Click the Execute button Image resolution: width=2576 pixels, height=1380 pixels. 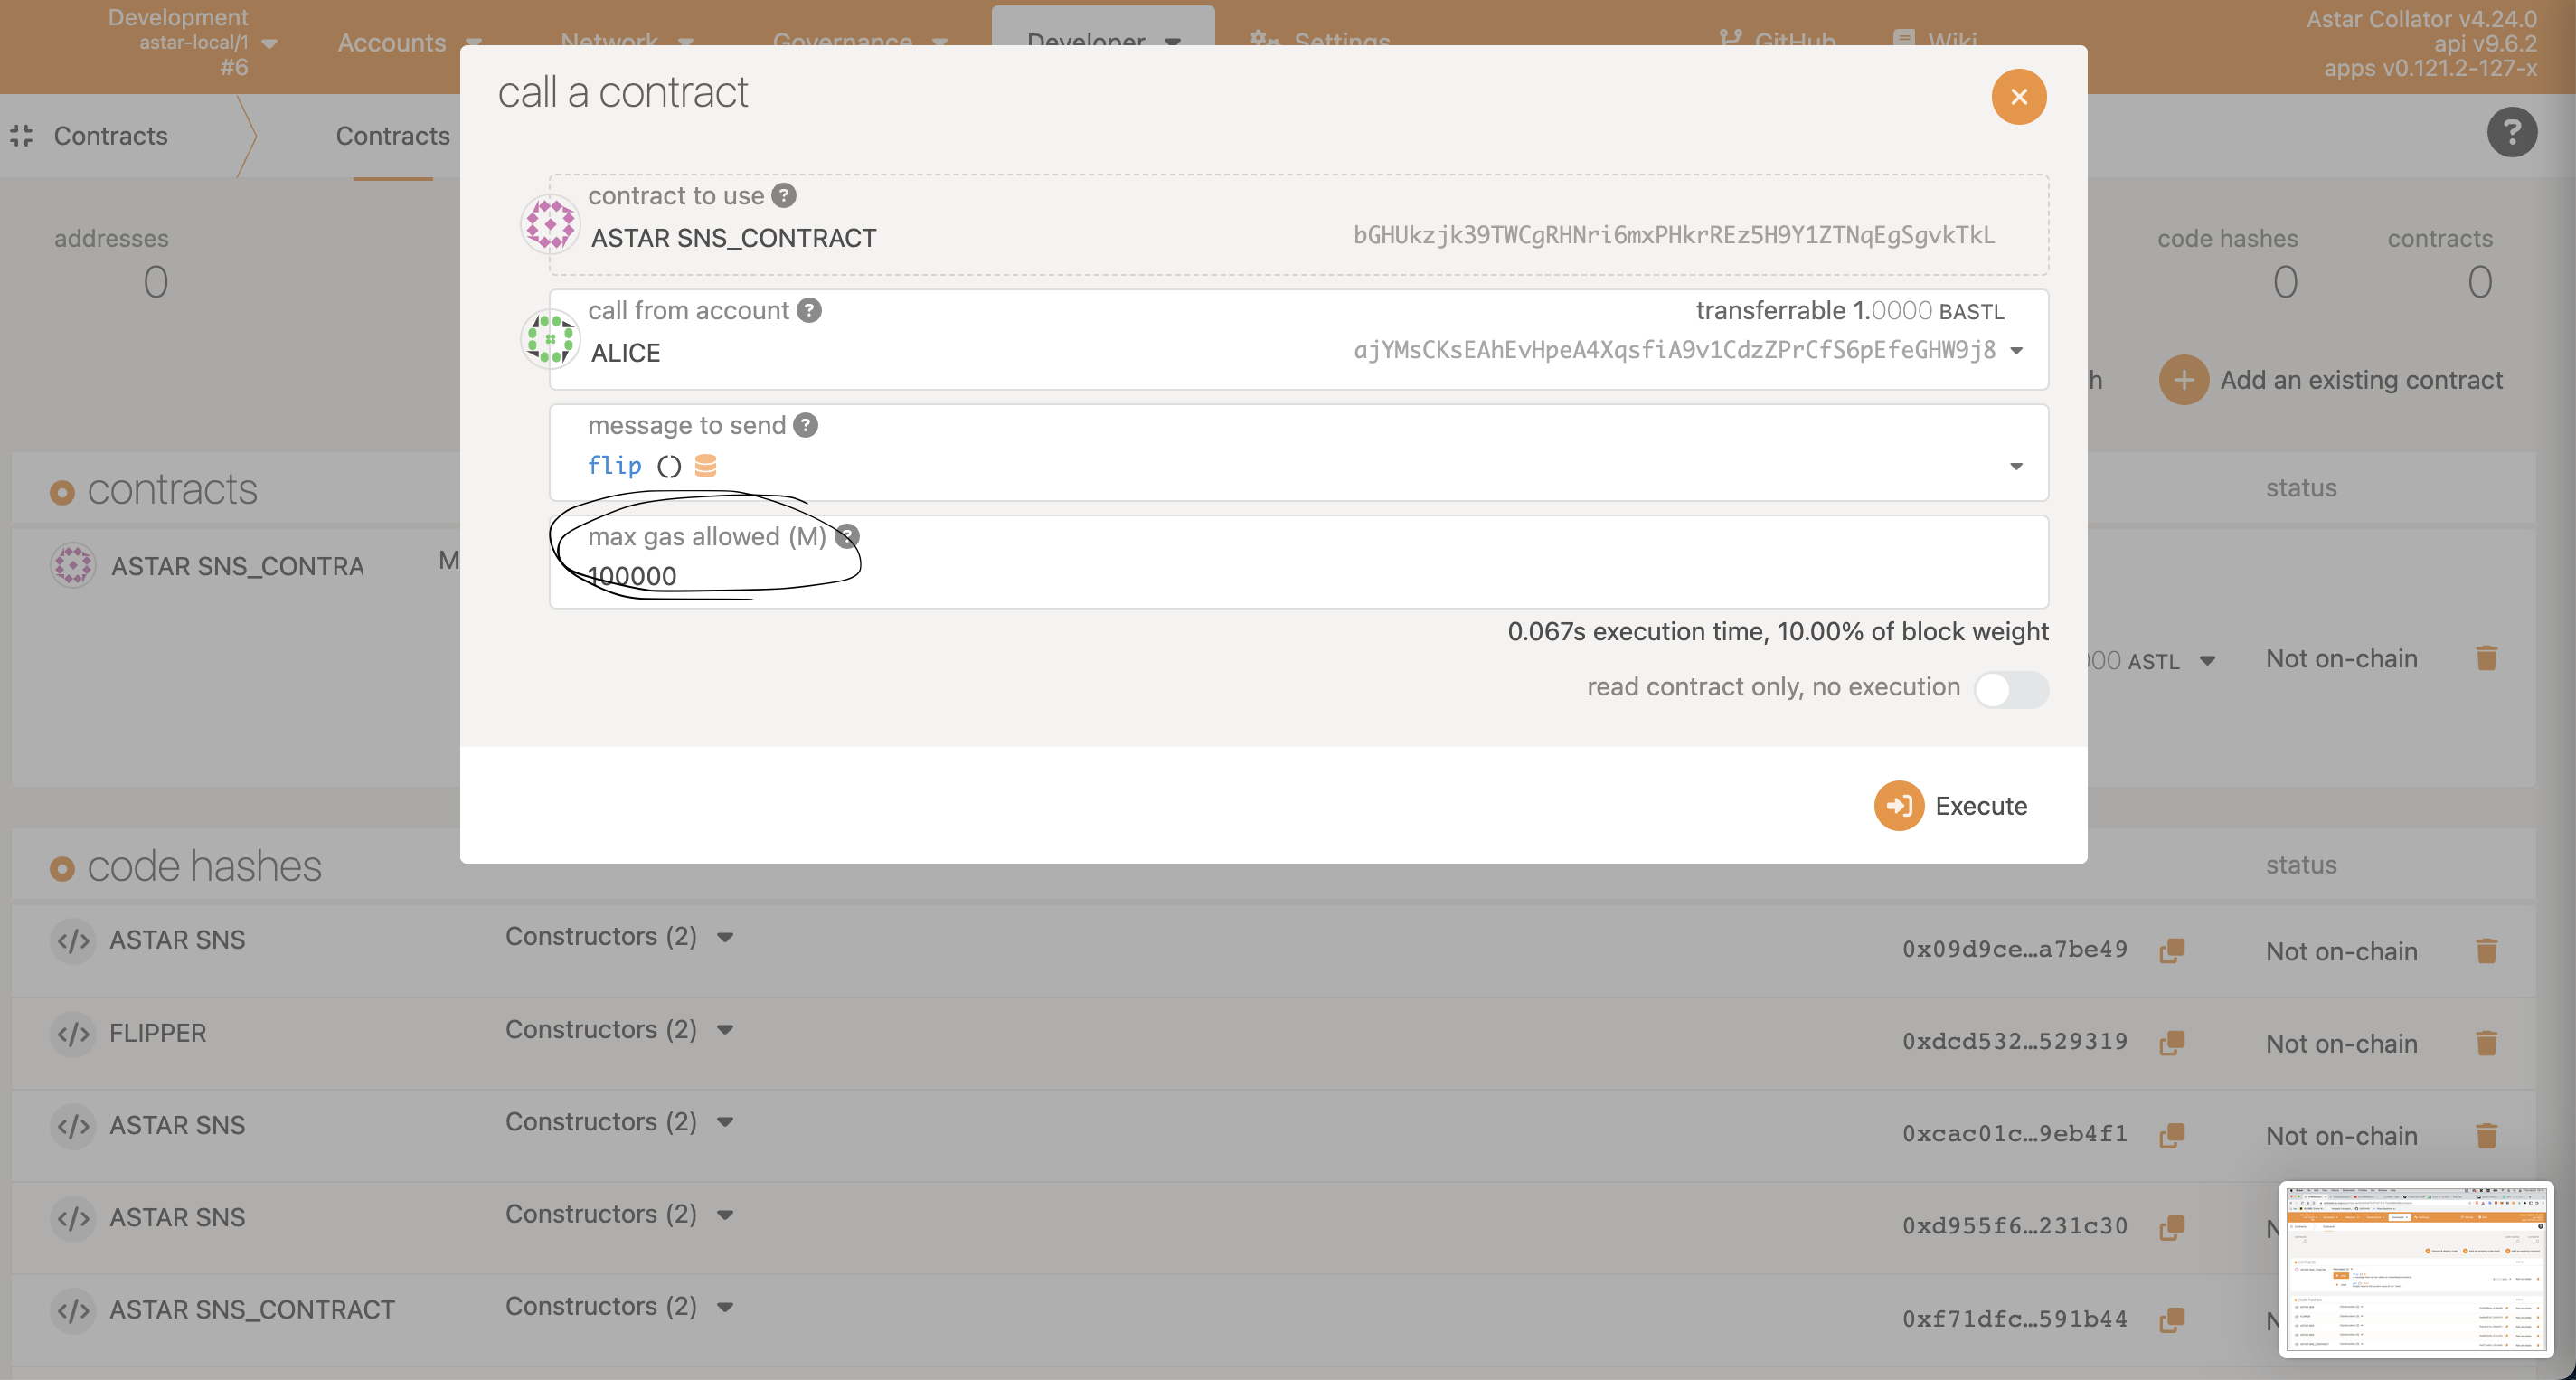pyautogui.click(x=1950, y=806)
